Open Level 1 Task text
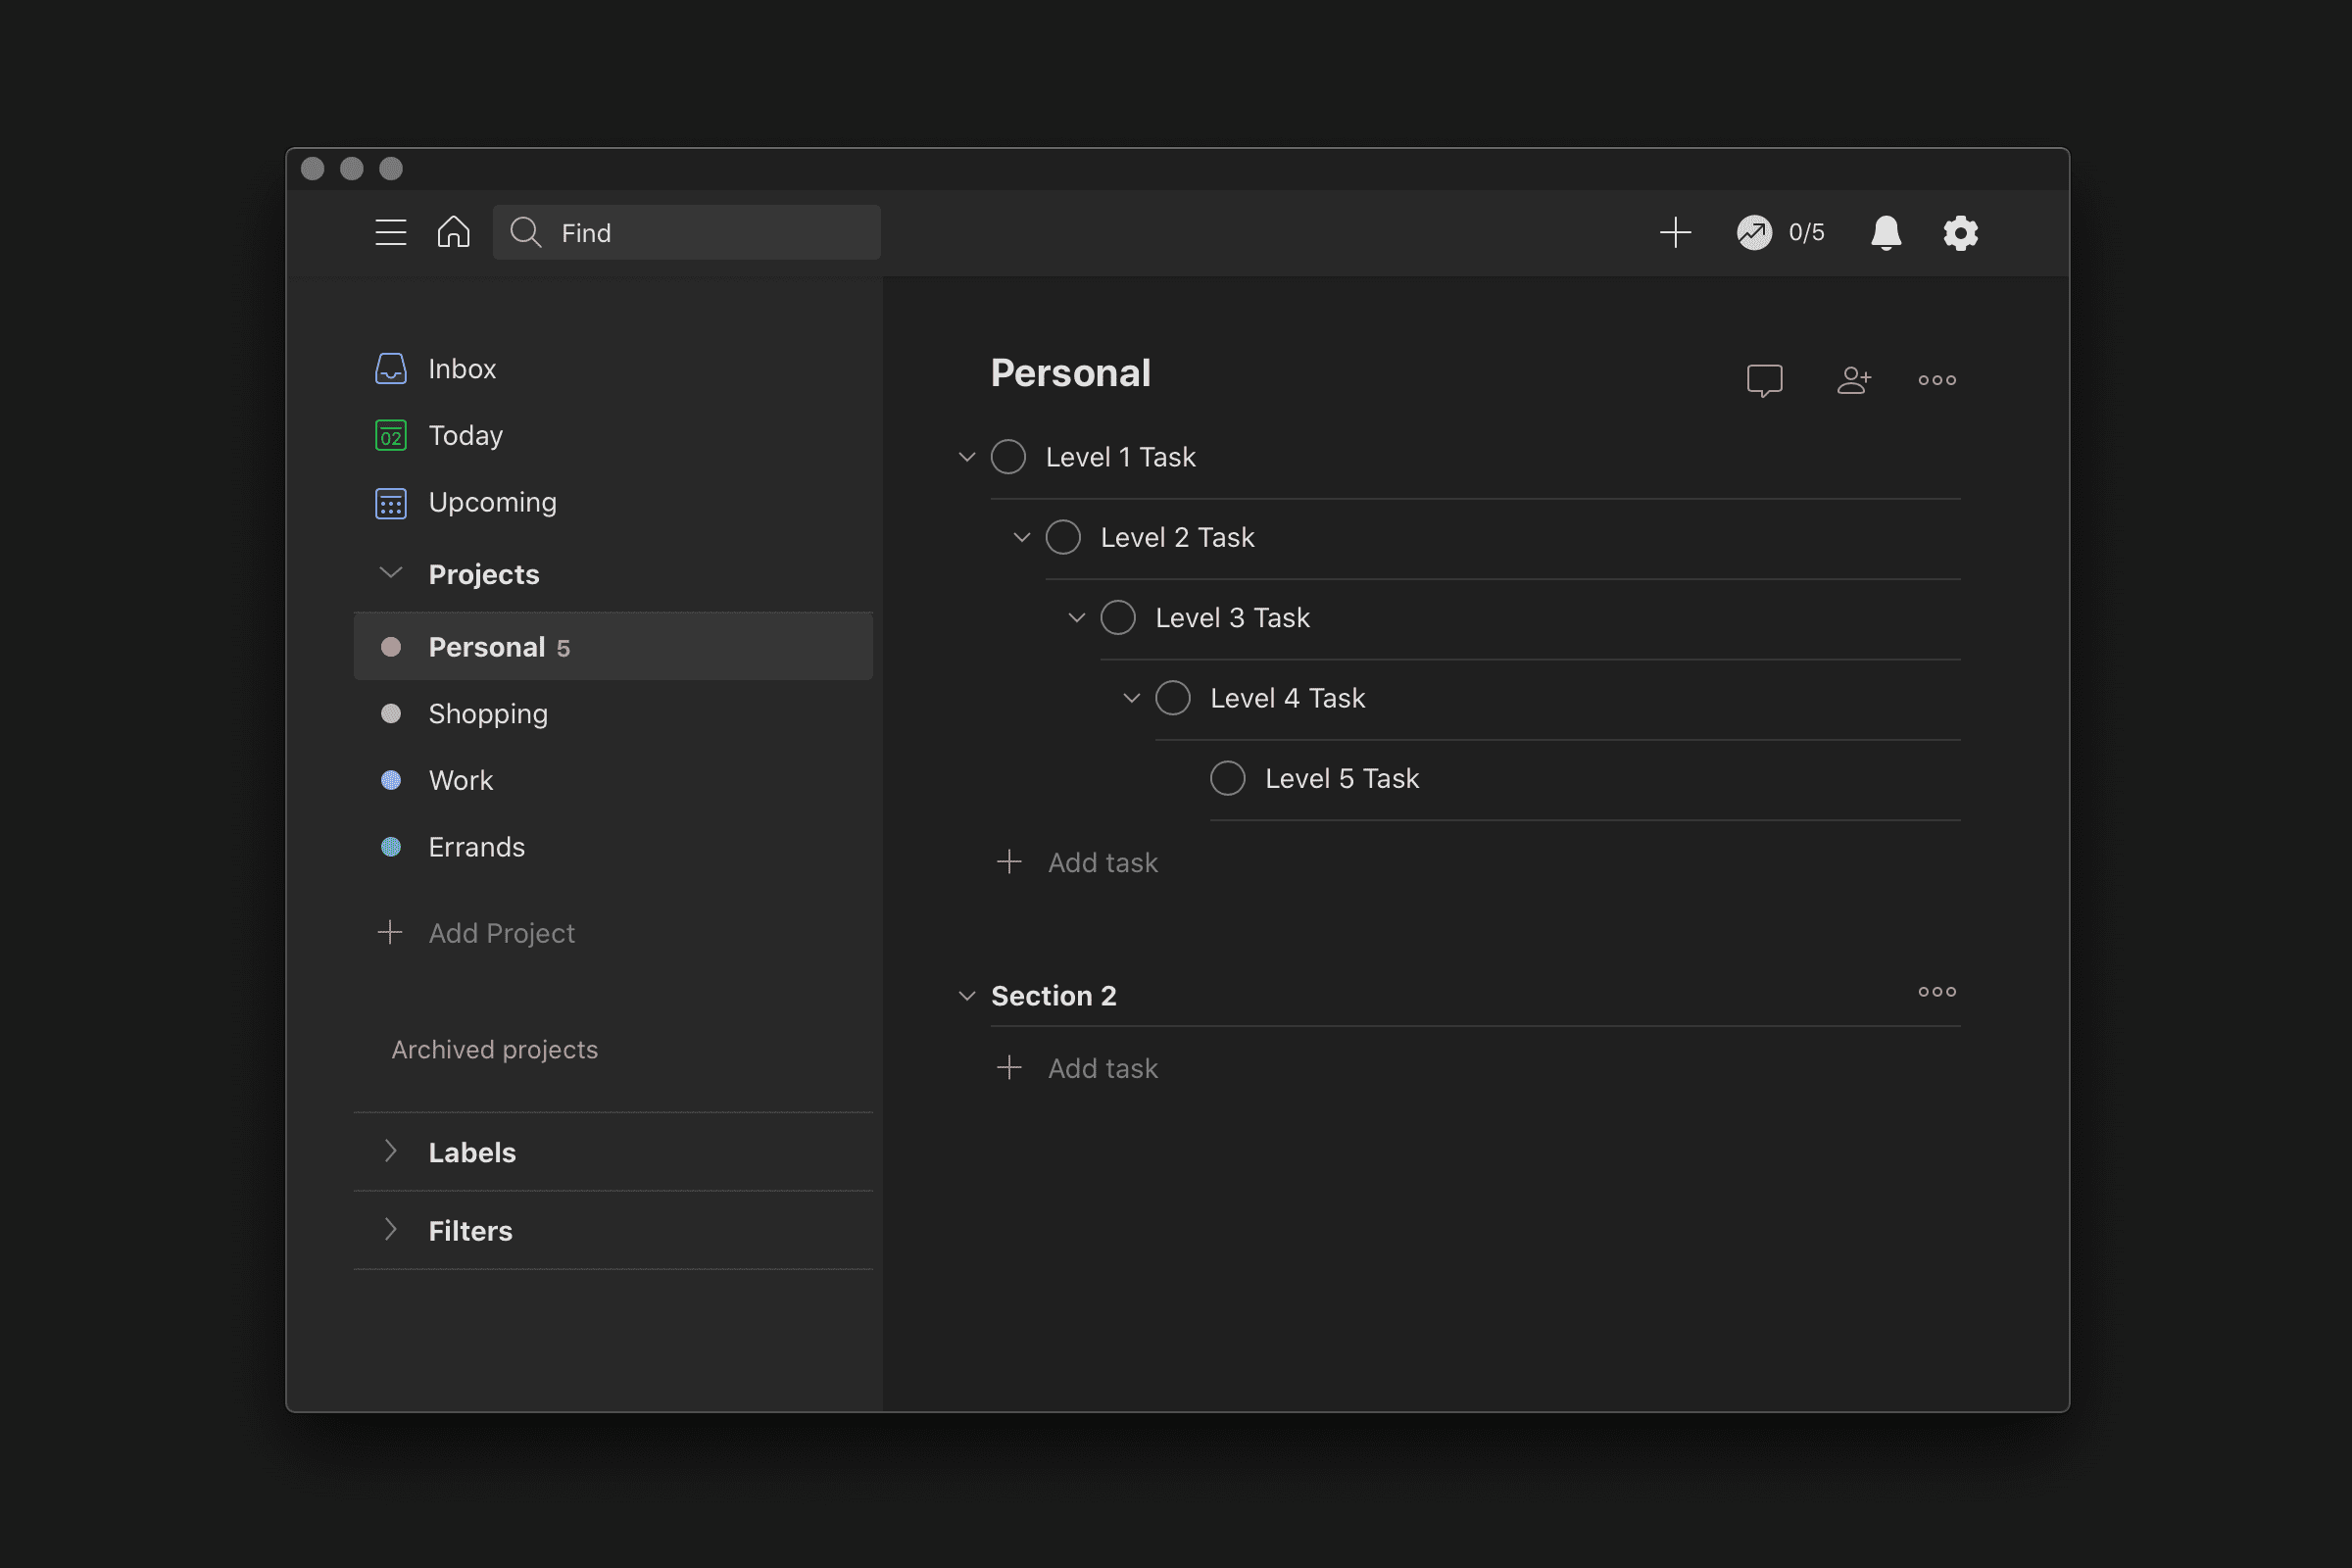 pyautogui.click(x=1120, y=457)
